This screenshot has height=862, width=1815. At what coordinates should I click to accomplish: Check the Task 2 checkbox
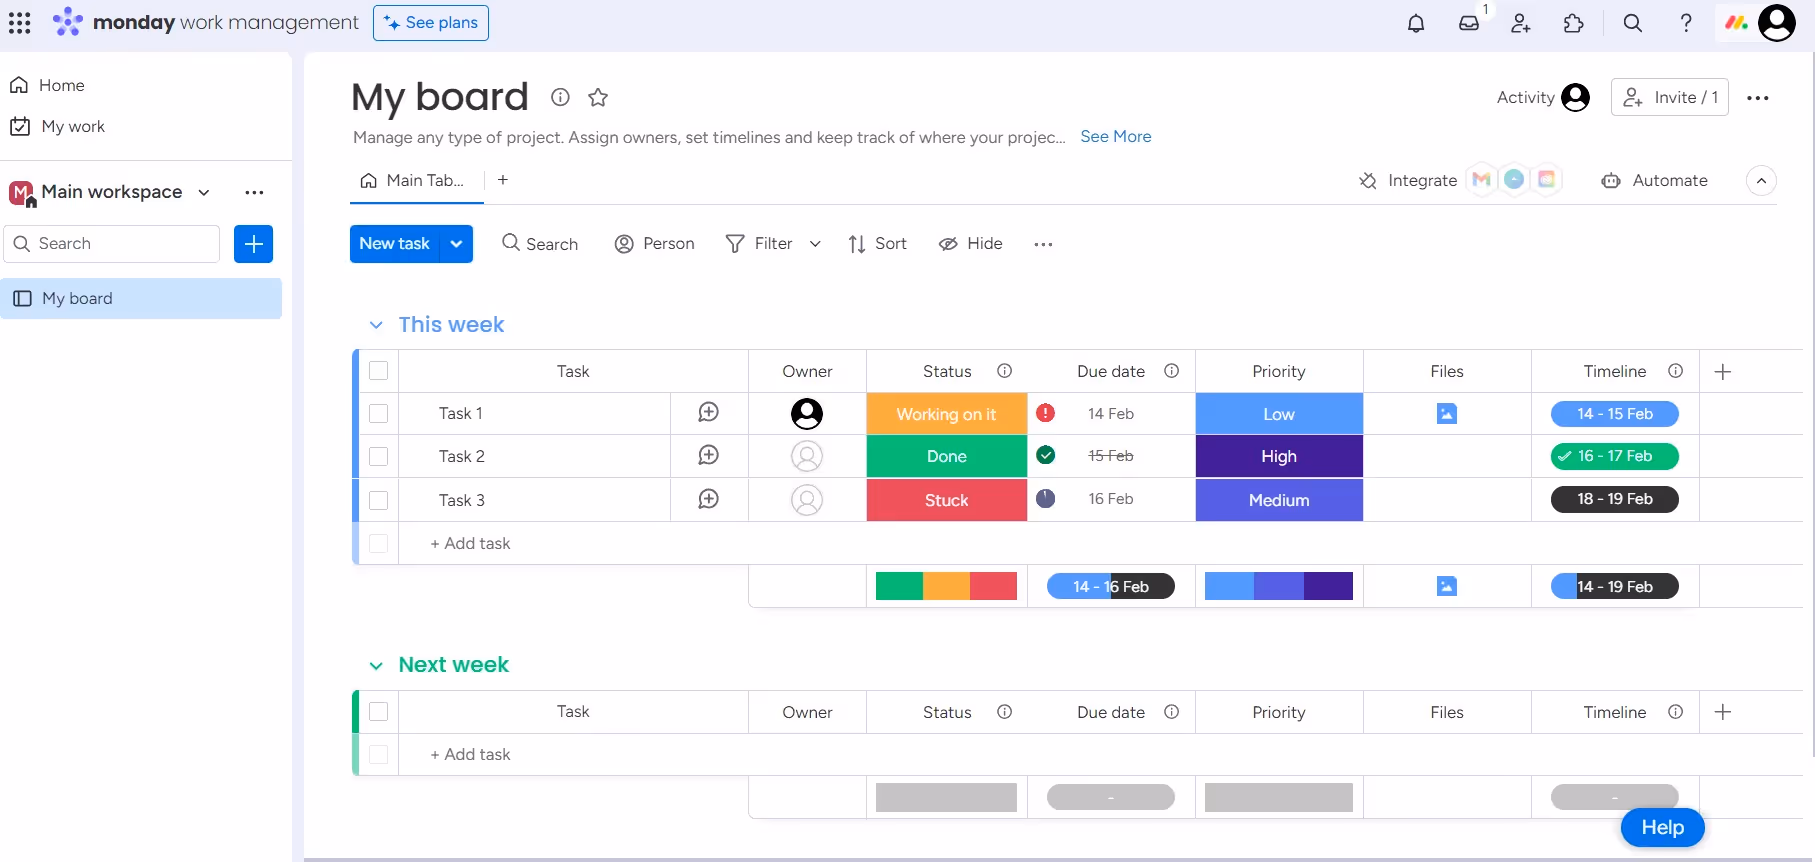pos(378,456)
